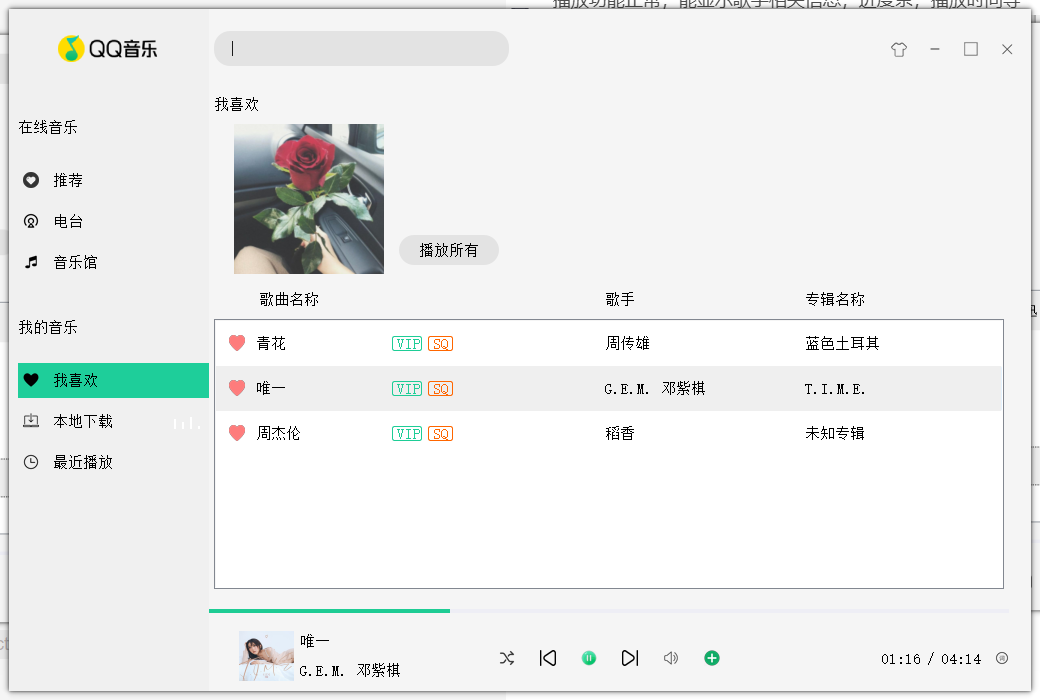The image size is (1040, 700).
Task: Unlike the 周杰伦 row via heart
Action: tap(237, 433)
